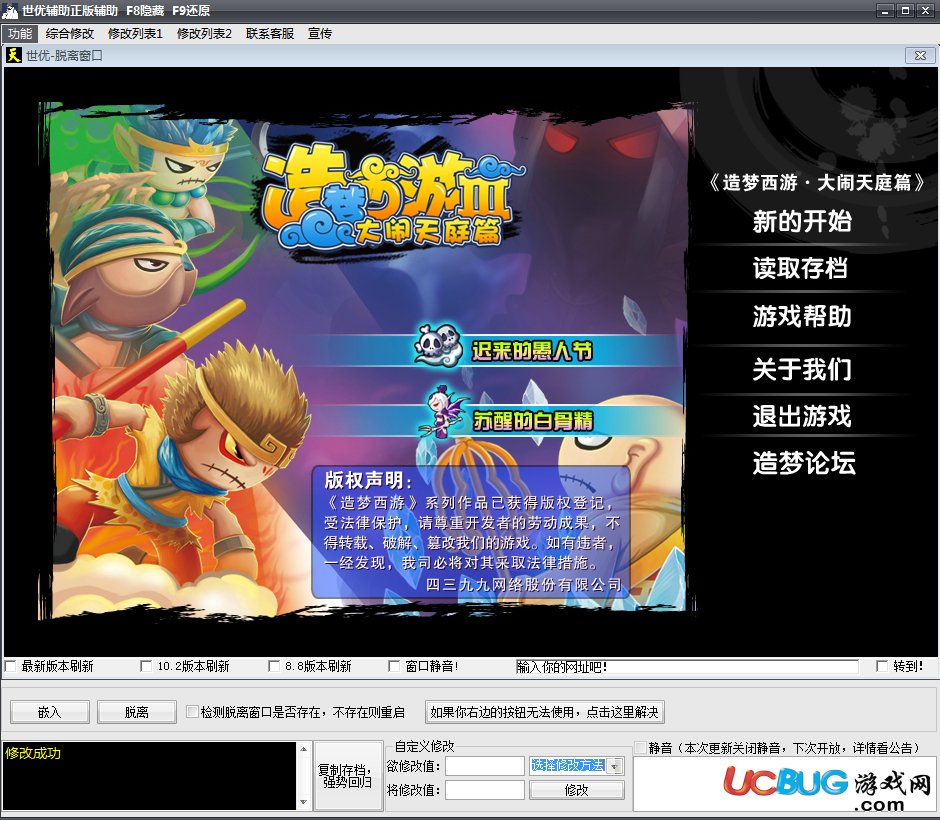Select the 修改列表2 tab
Image resolution: width=940 pixels, height=820 pixels.
coord(204,34)
